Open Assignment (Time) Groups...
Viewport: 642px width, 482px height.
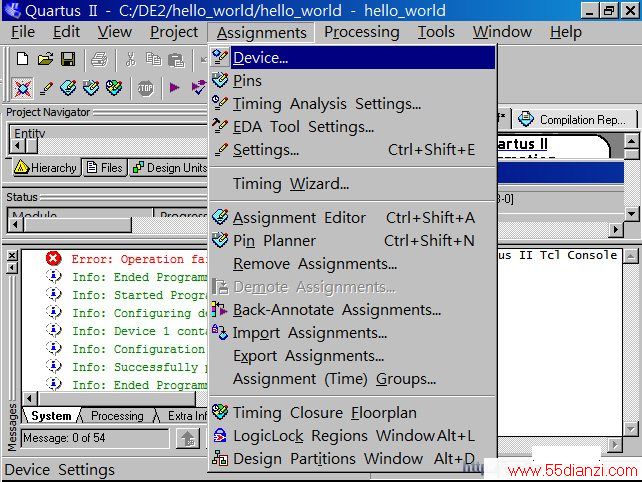click(x=353, y=379)
